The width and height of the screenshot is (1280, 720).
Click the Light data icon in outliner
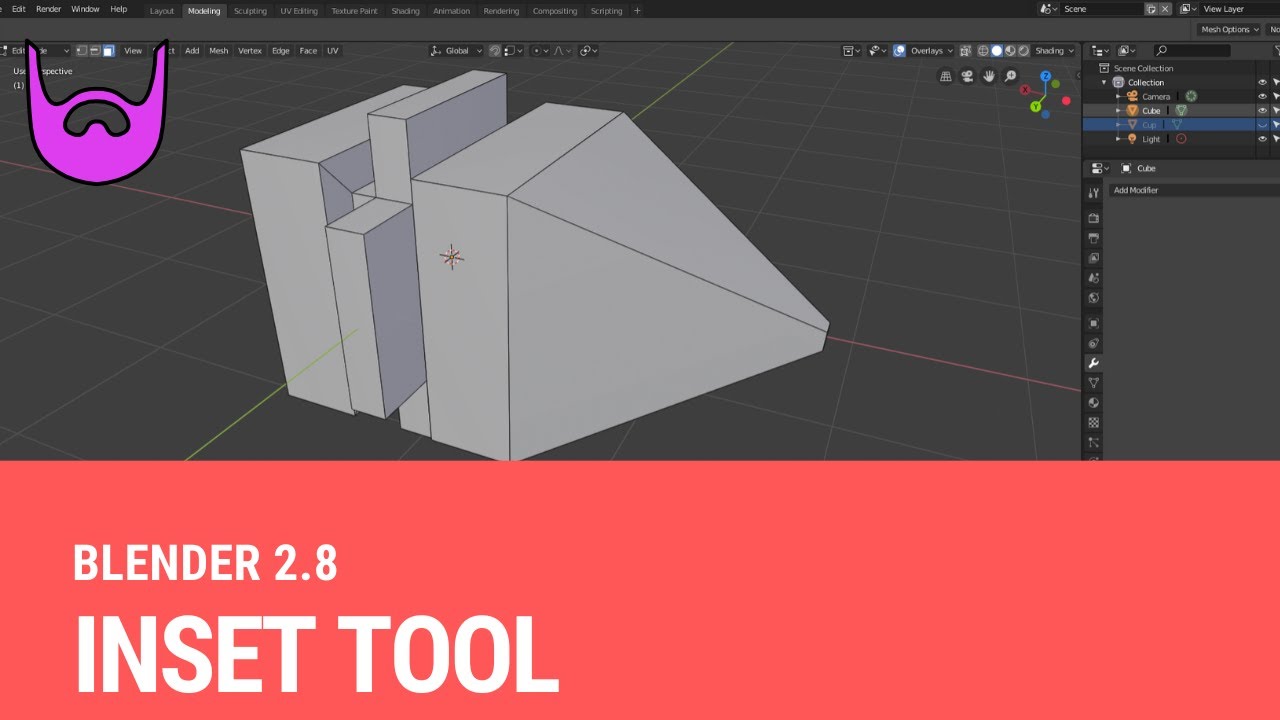[x=1181, y=139]
